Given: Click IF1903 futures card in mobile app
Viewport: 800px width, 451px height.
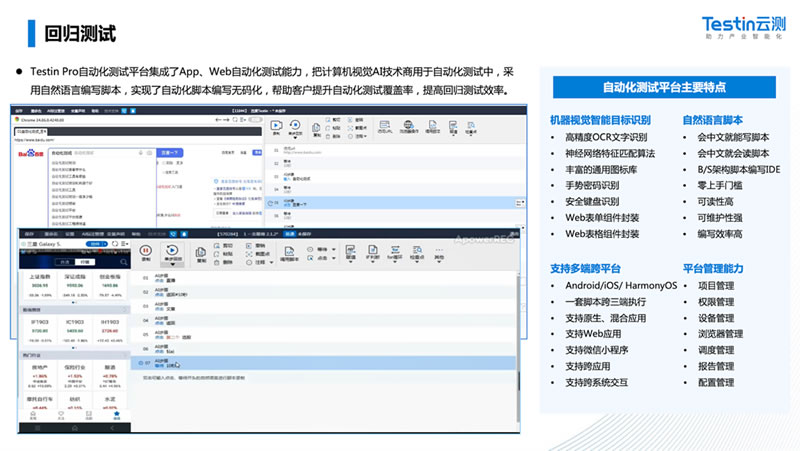Looking at the screenshot, I should pos(40,331).
